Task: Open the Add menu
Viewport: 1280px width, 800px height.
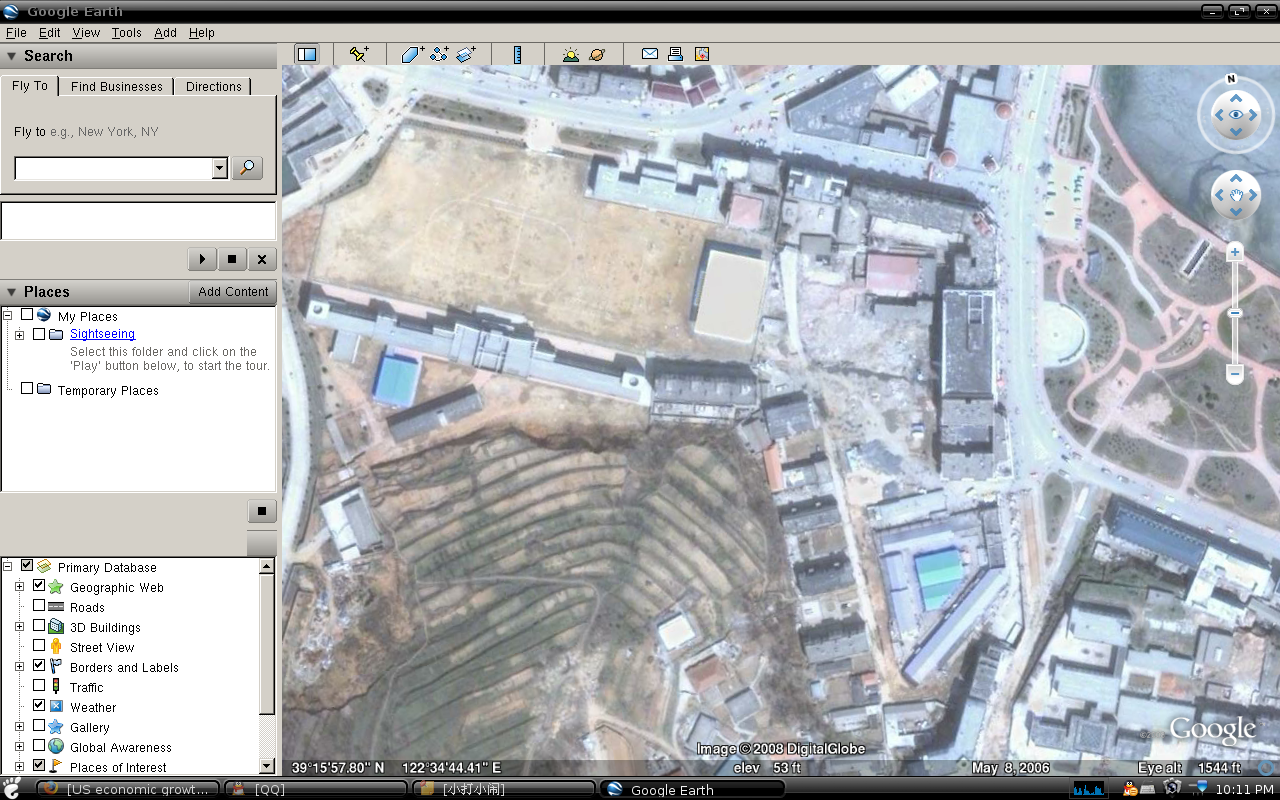Action: pyautogui.click(x=165, y=33)
